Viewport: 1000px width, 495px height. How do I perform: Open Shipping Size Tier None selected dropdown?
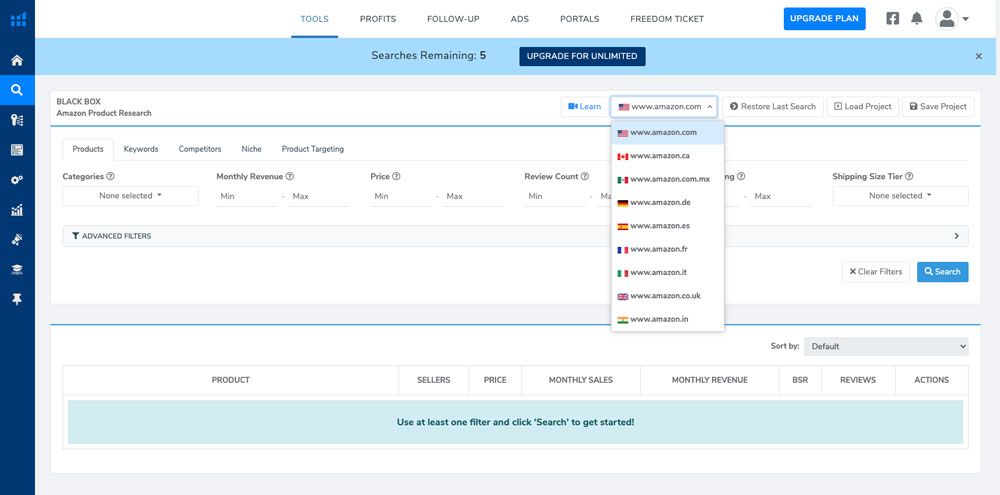(900, 196)
